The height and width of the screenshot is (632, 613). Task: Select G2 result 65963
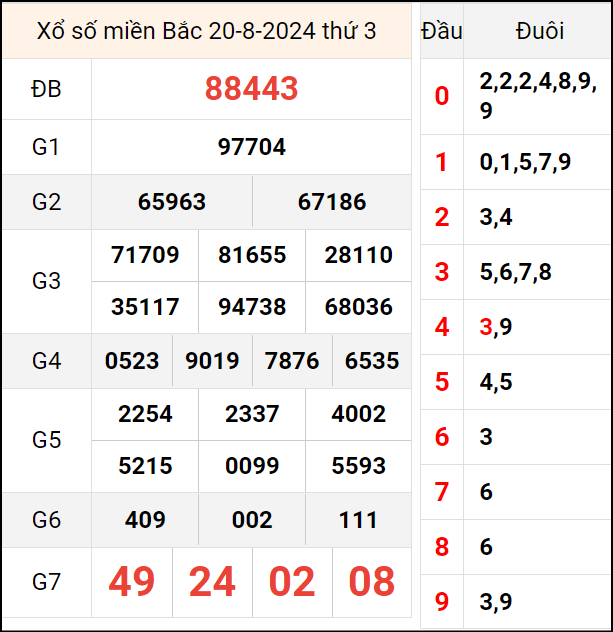coord(171,202)
